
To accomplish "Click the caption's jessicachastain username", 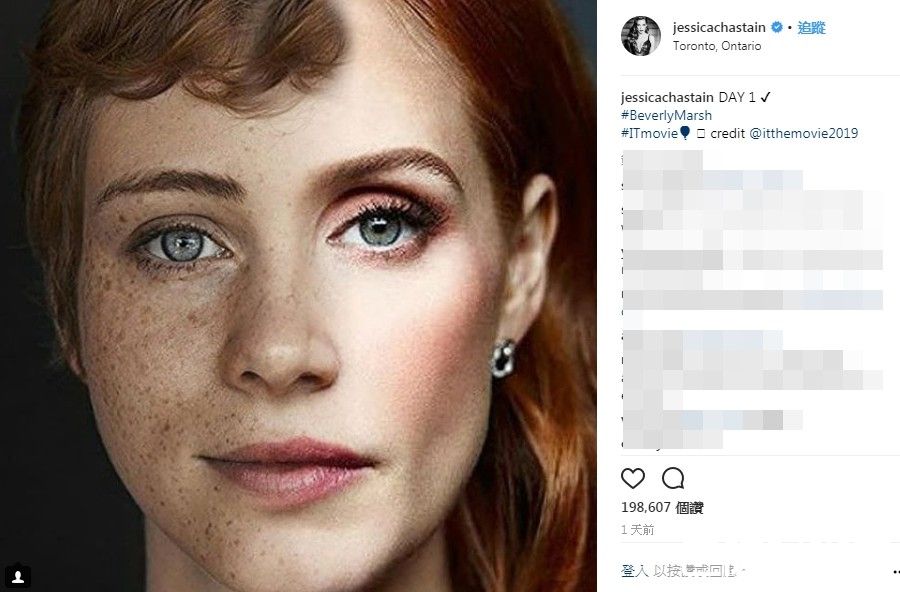I will (666, 98).
